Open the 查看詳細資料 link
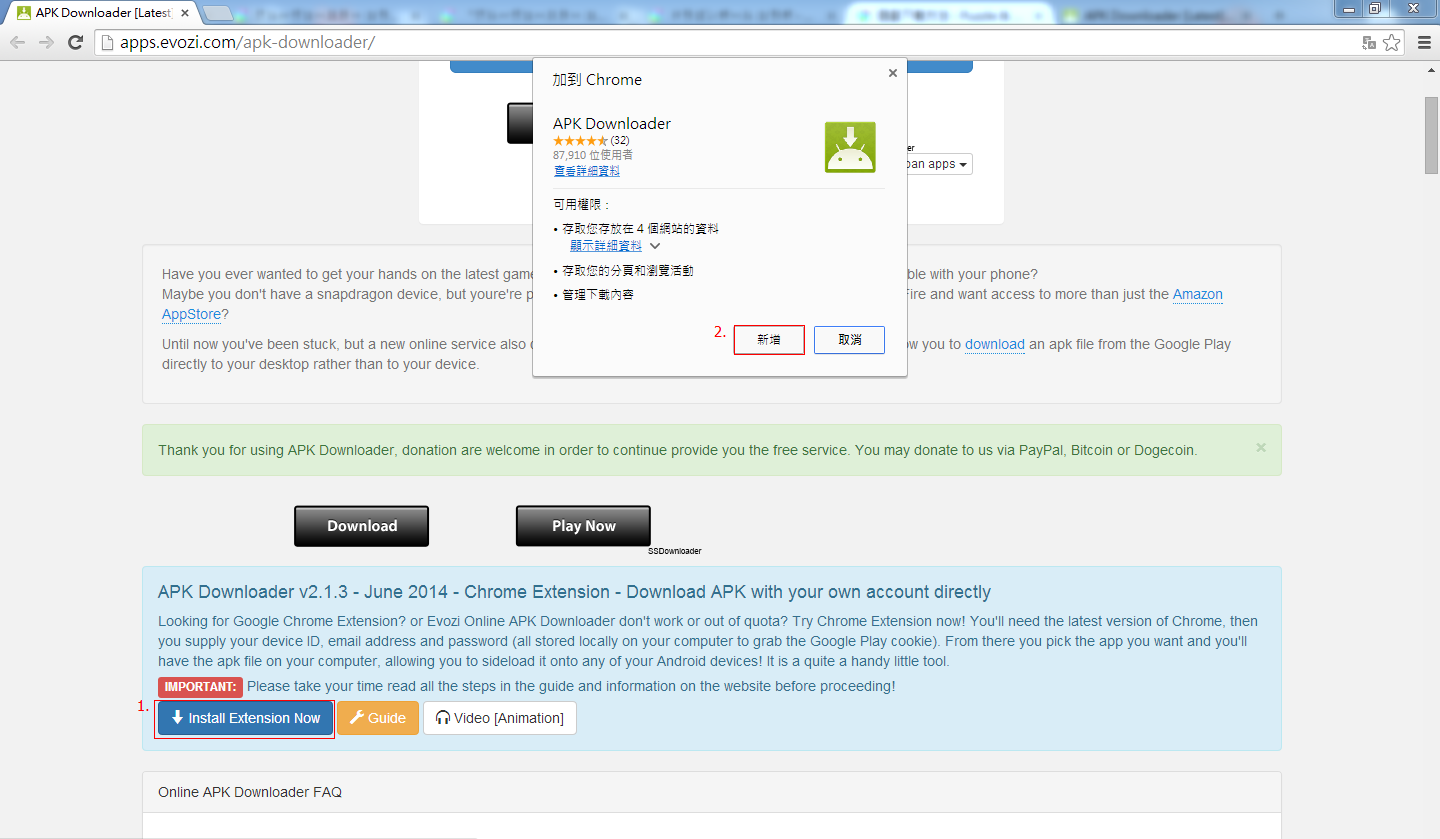Screen dimensions: 1440x839 point(586,171)
